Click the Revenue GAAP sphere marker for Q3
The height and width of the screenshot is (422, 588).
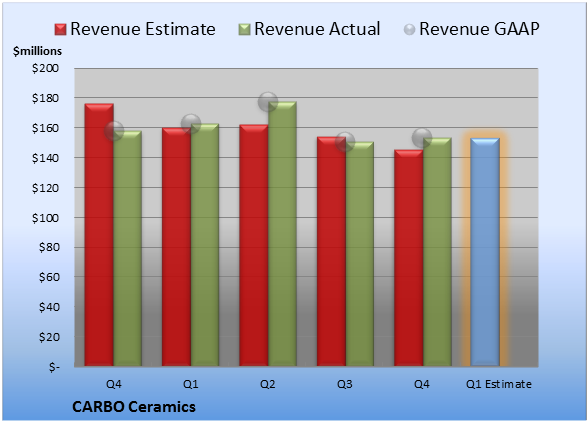(x=345, y=142)
